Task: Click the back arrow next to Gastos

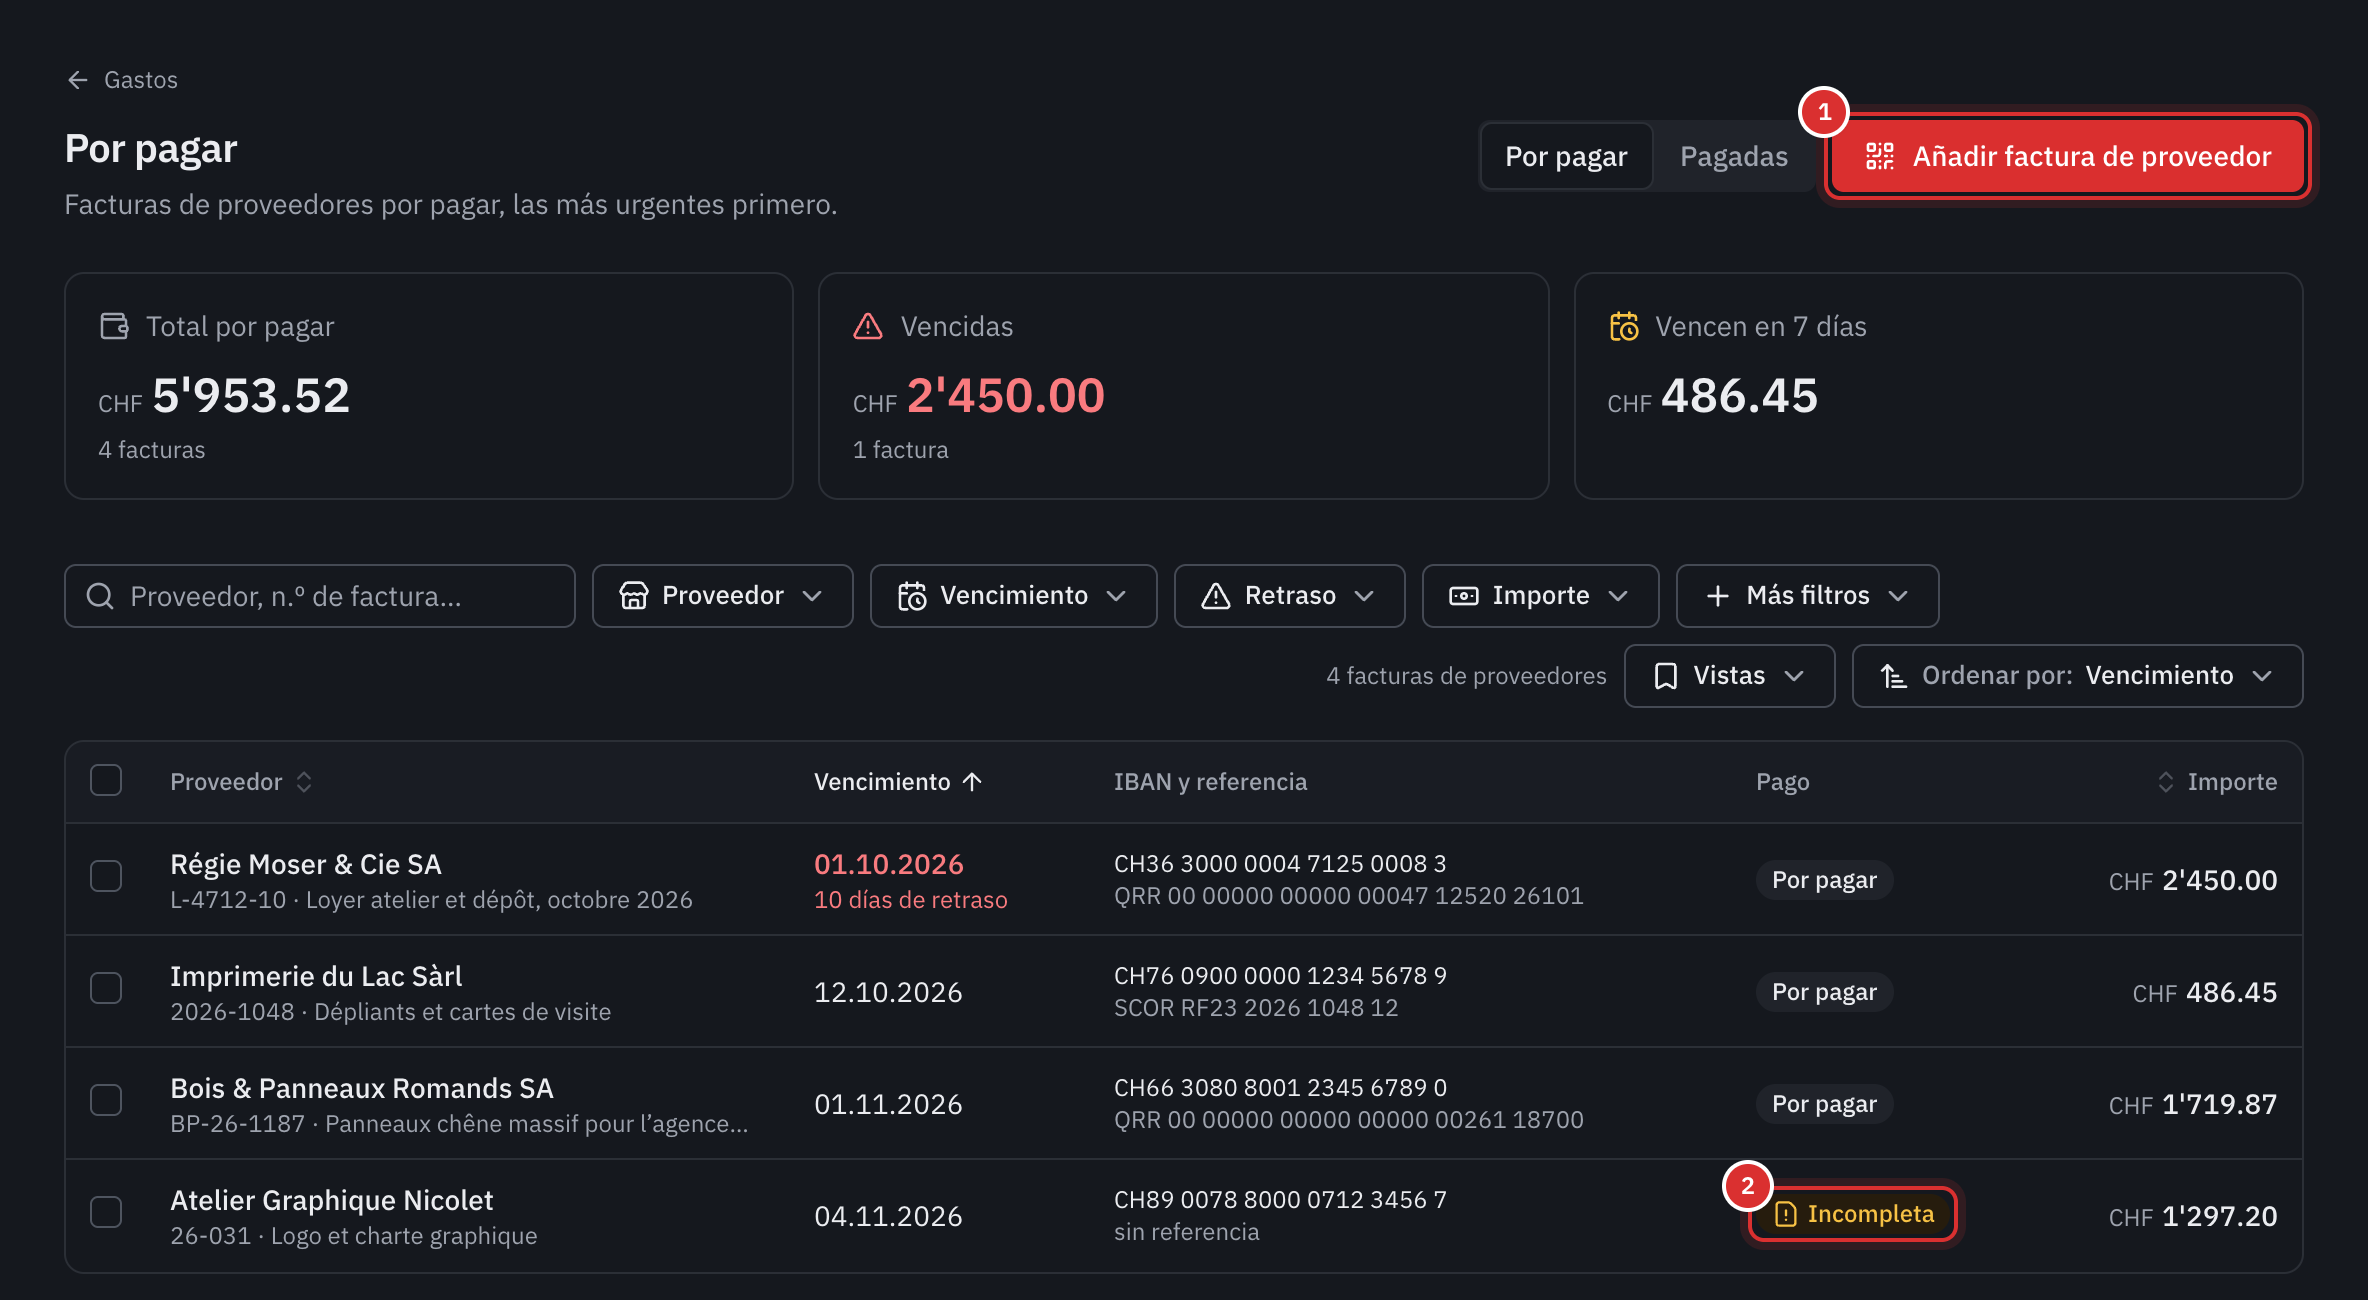Action: (78, 80)
